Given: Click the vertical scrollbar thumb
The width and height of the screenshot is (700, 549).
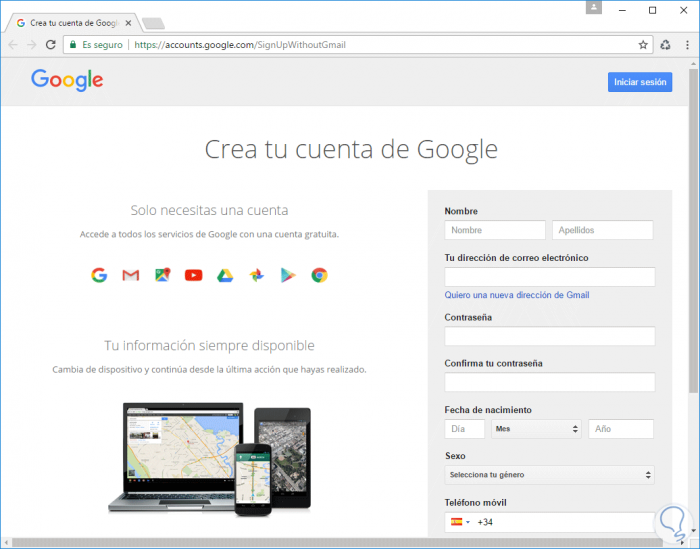Looking at the screenshot, I should pyautogui.click(x=693, y=231).
